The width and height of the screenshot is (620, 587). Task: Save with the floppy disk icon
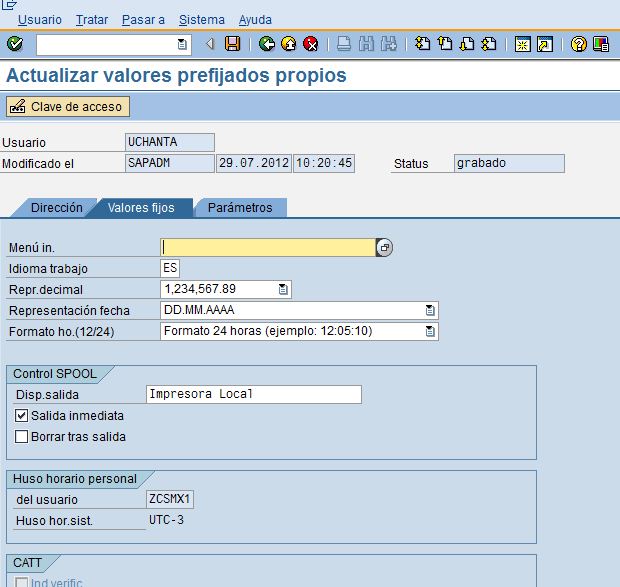click(232, 43)
